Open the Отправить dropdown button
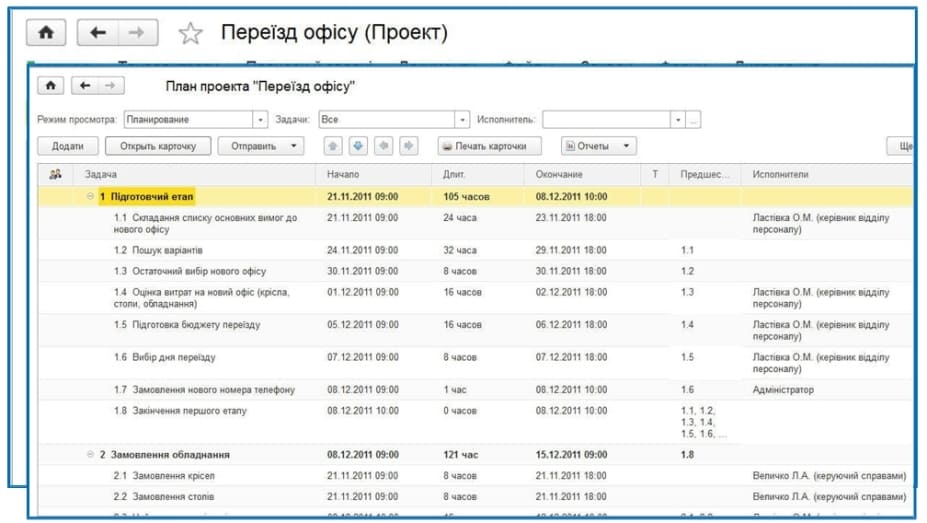Screen dimensions: 927x523 261,146
